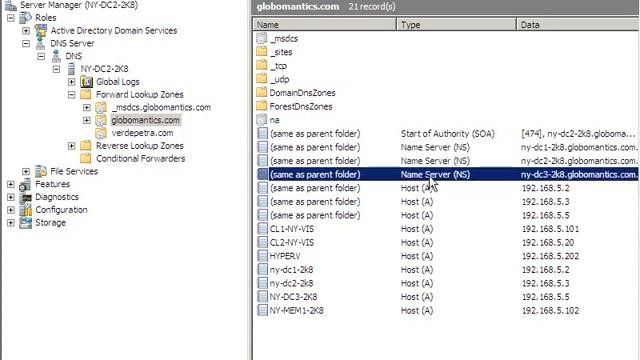Sort records by Name column header

pyautogui.click(x=325, y=24)
